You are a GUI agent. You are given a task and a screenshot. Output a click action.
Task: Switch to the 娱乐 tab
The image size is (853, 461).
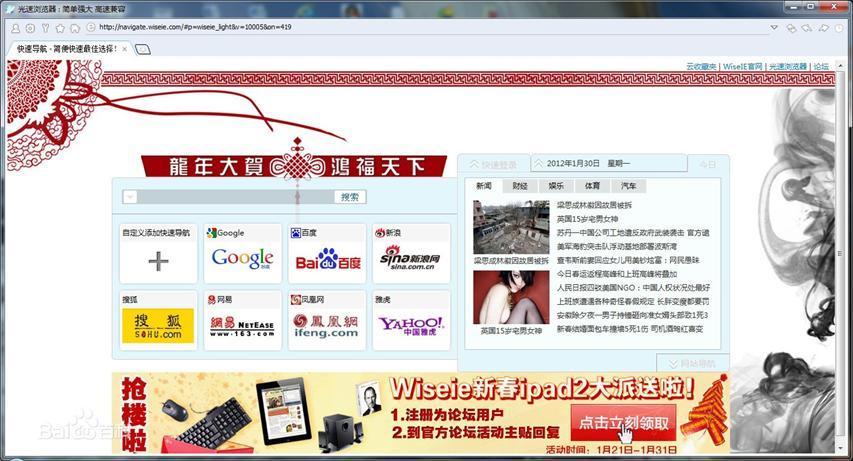[x=556, y=186]
